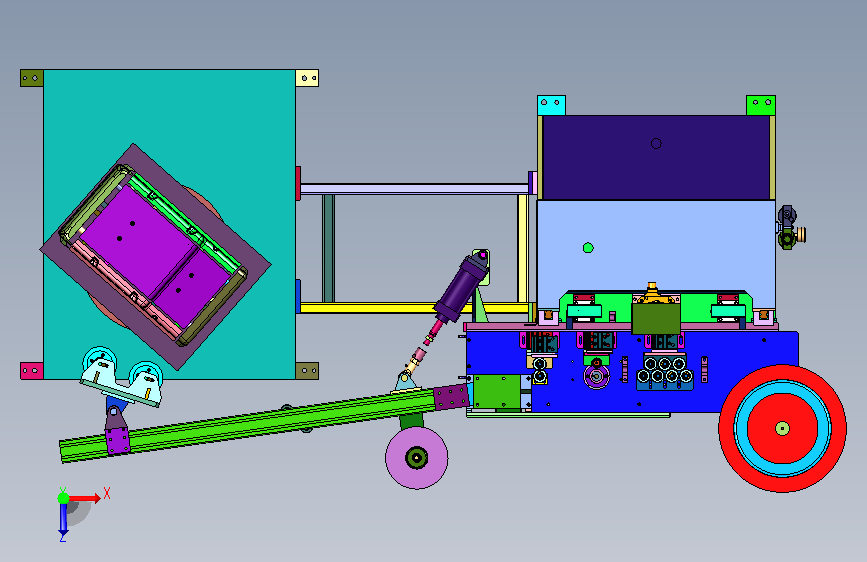Select the lavender upper horizontal beam

click(415, 189)
